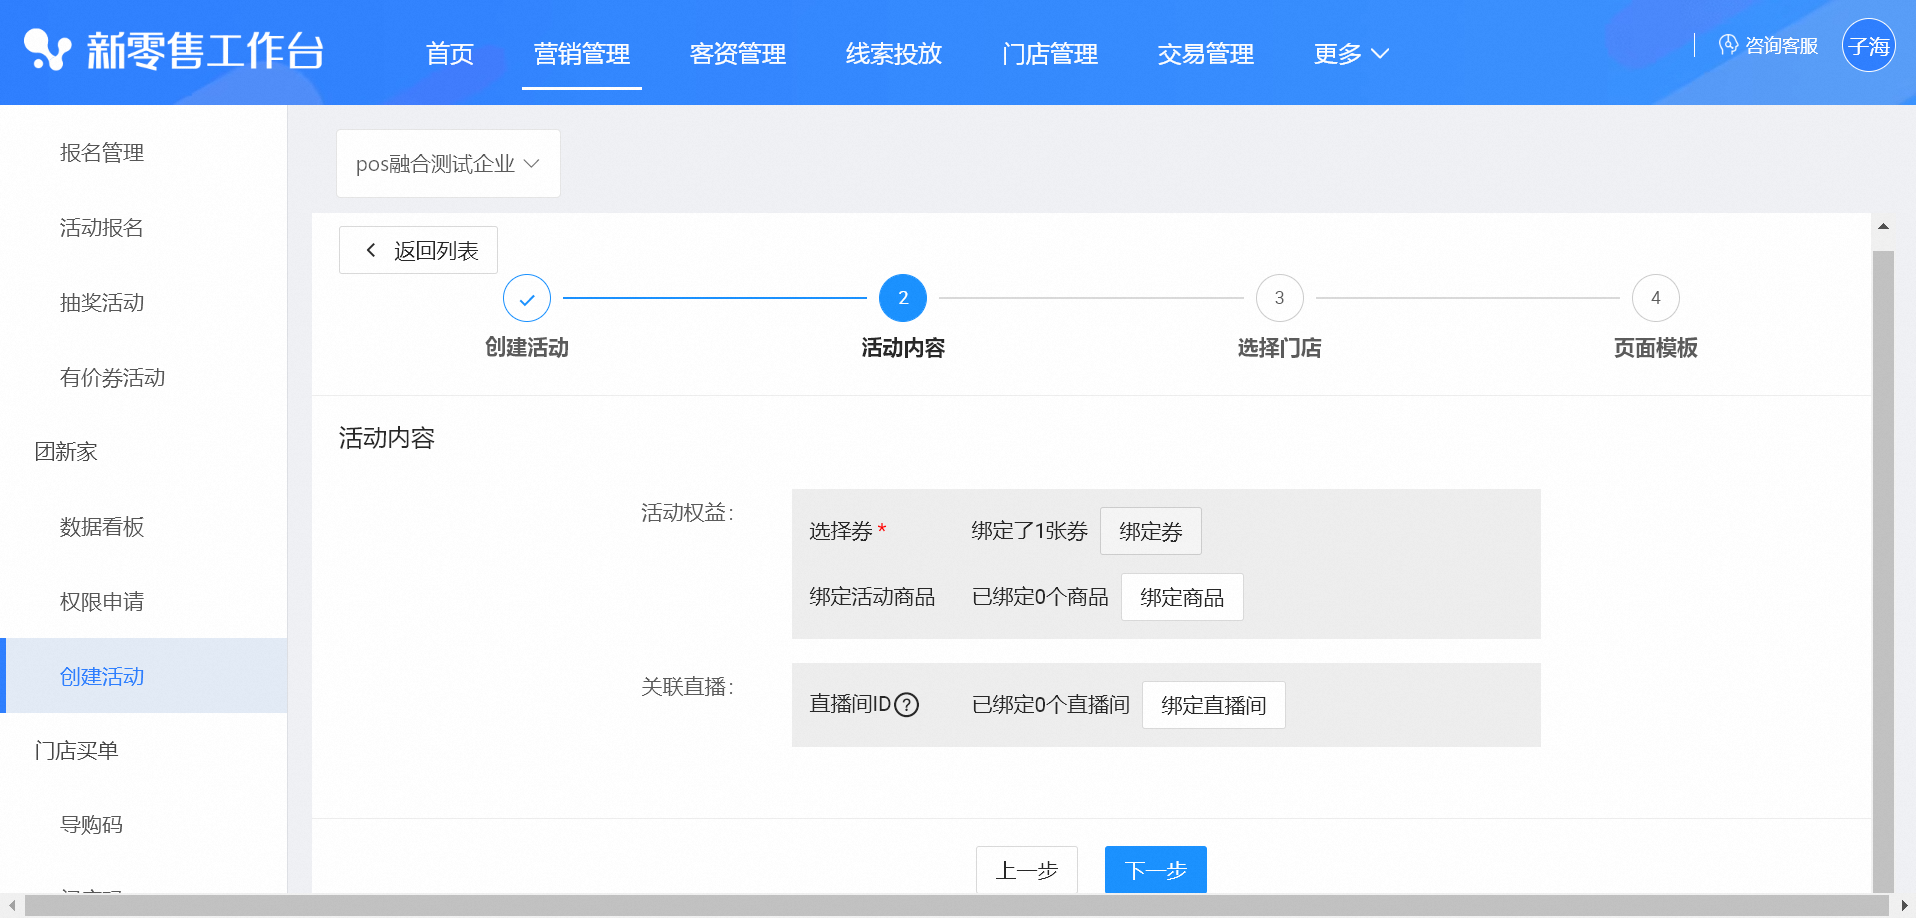Click the completed 创建活动 checkmark step
The image size is (1916, 918).
tap(527, 298)
